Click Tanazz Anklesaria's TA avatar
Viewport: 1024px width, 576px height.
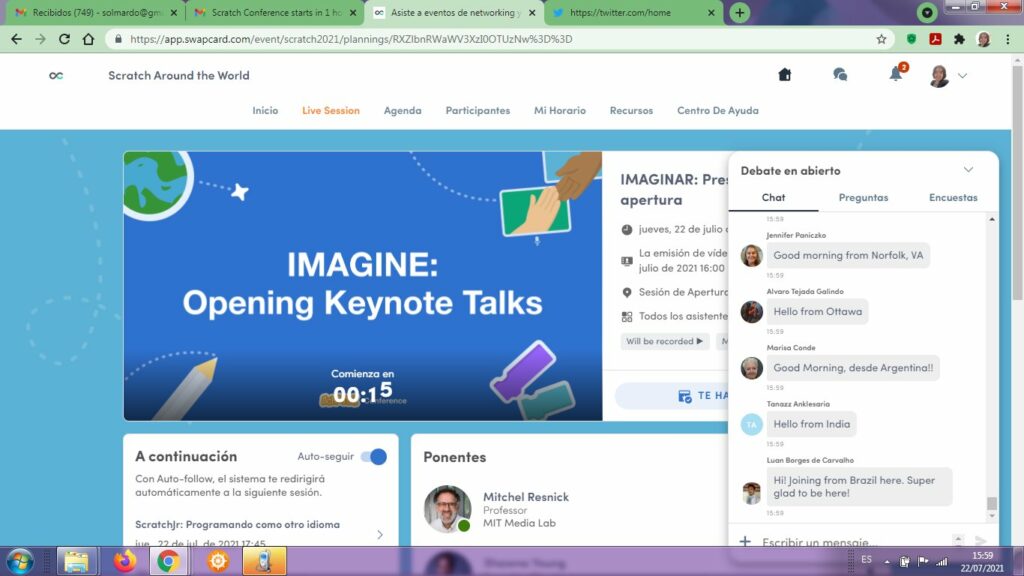coord(751,424)
